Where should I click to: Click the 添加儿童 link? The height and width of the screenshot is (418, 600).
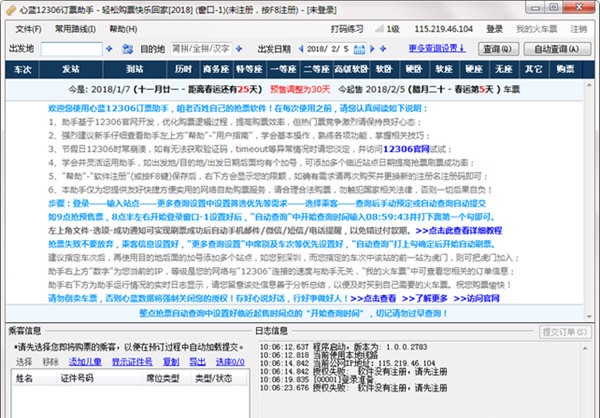tap(85, 362)
